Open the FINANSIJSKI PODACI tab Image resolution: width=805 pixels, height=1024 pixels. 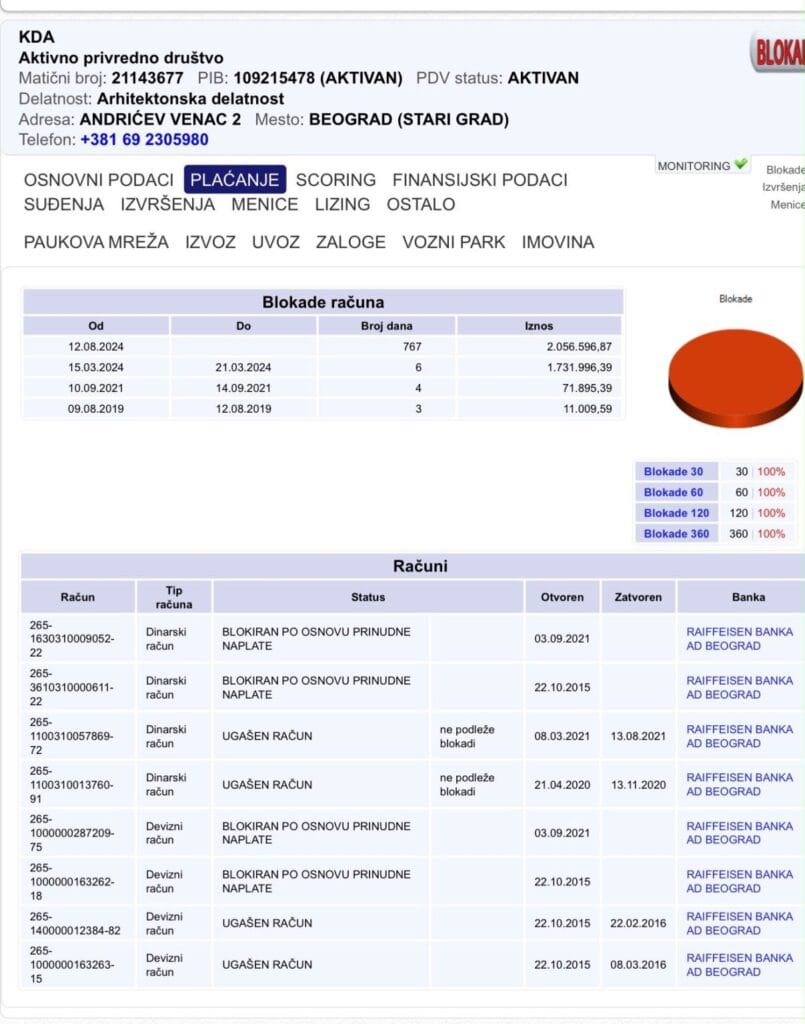coord(480,180)
